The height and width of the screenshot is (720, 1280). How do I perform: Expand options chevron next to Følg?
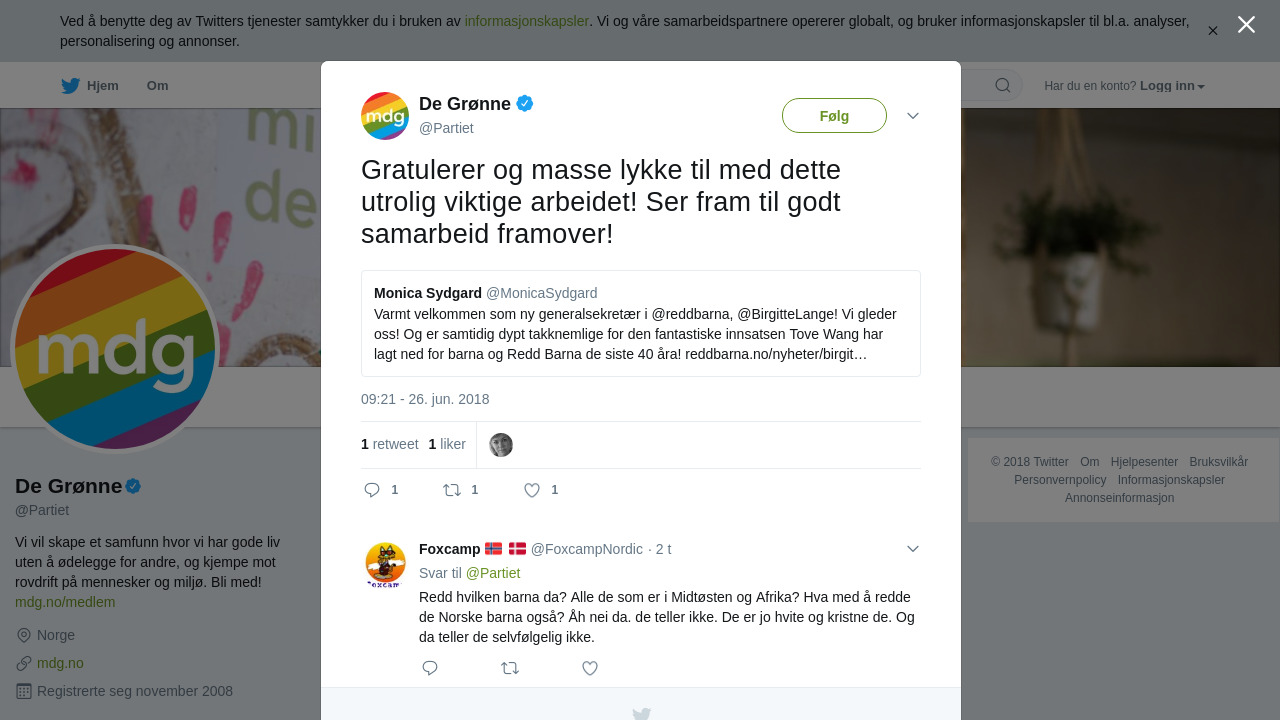pyautogui.click(x=913, y=116)
